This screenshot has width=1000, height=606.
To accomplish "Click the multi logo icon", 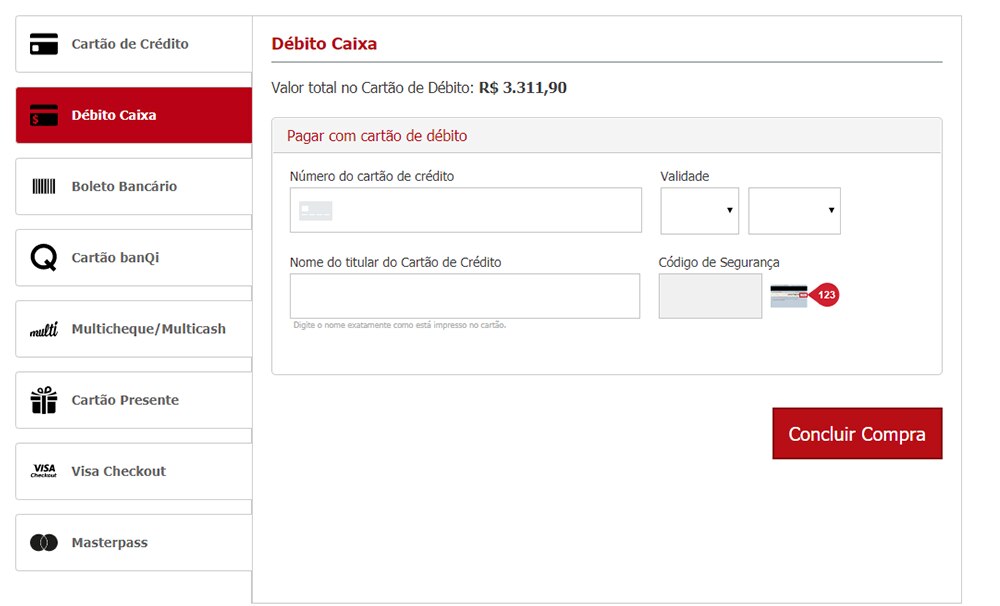I will click(x=44, y=329).
